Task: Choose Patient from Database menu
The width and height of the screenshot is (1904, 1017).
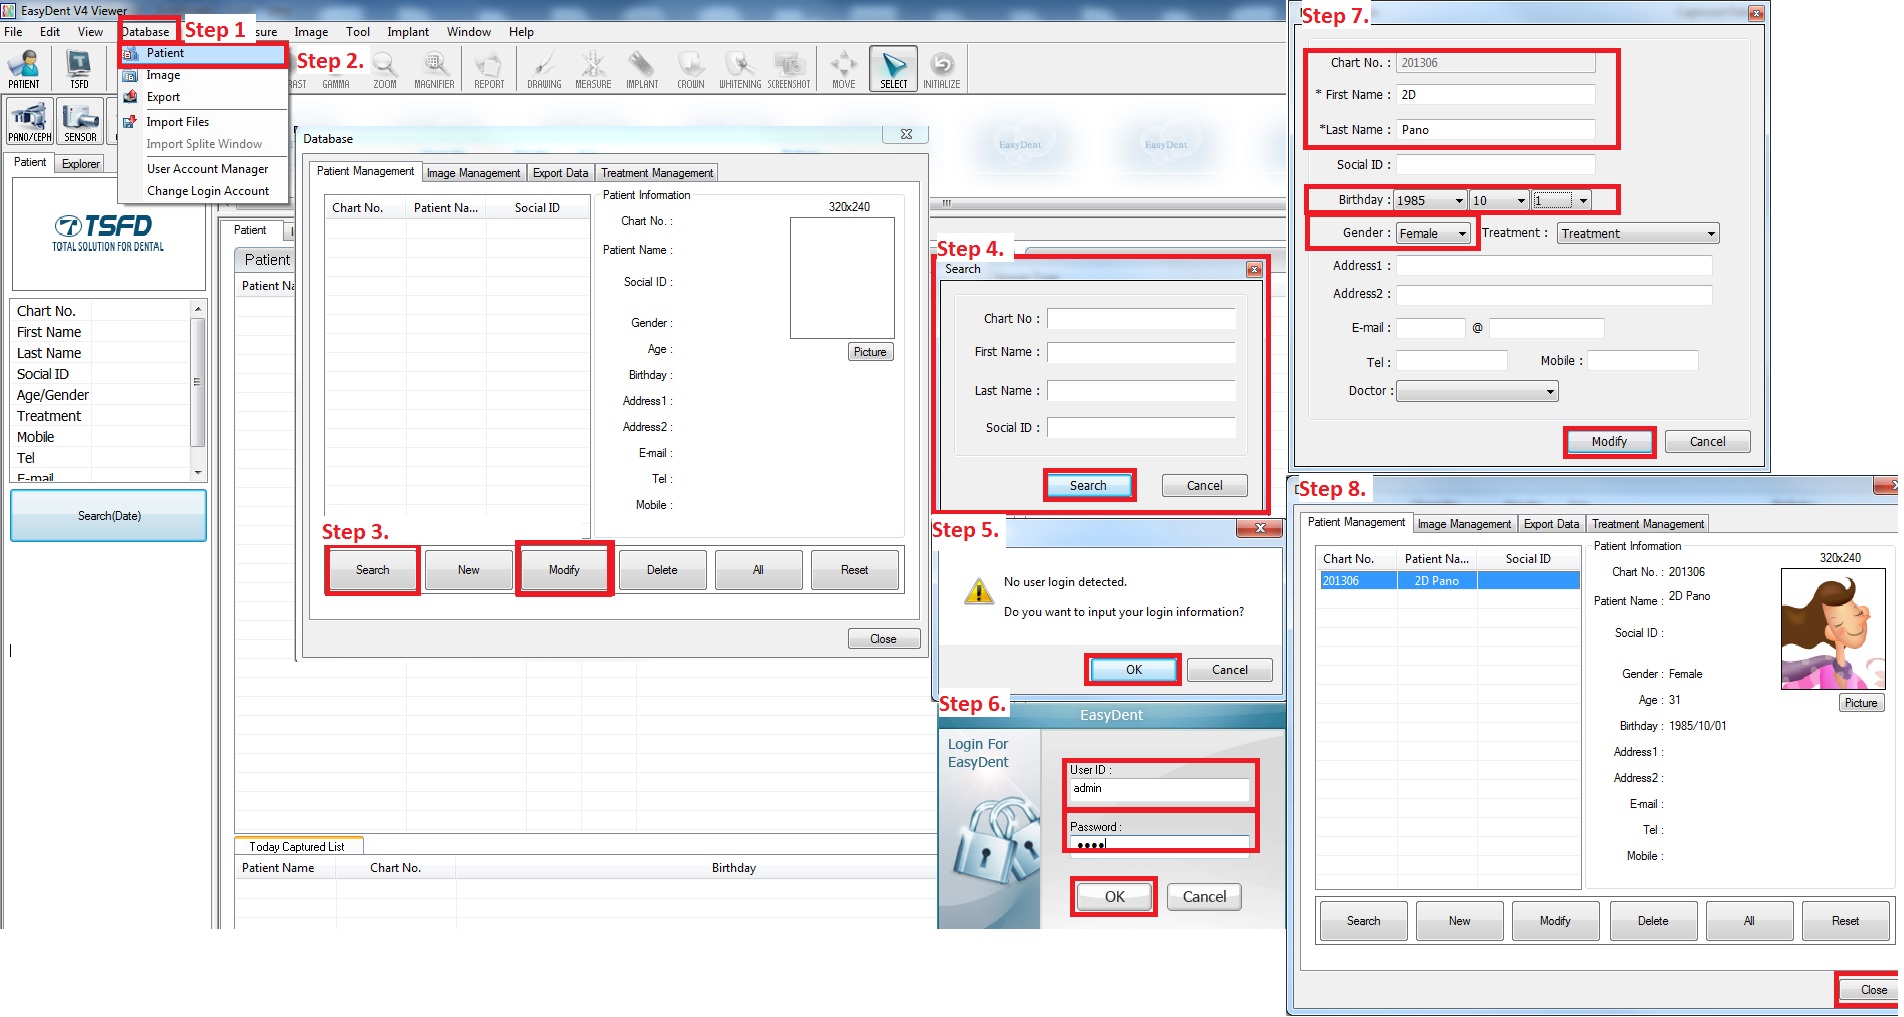Action: click(x=203, y=53)
